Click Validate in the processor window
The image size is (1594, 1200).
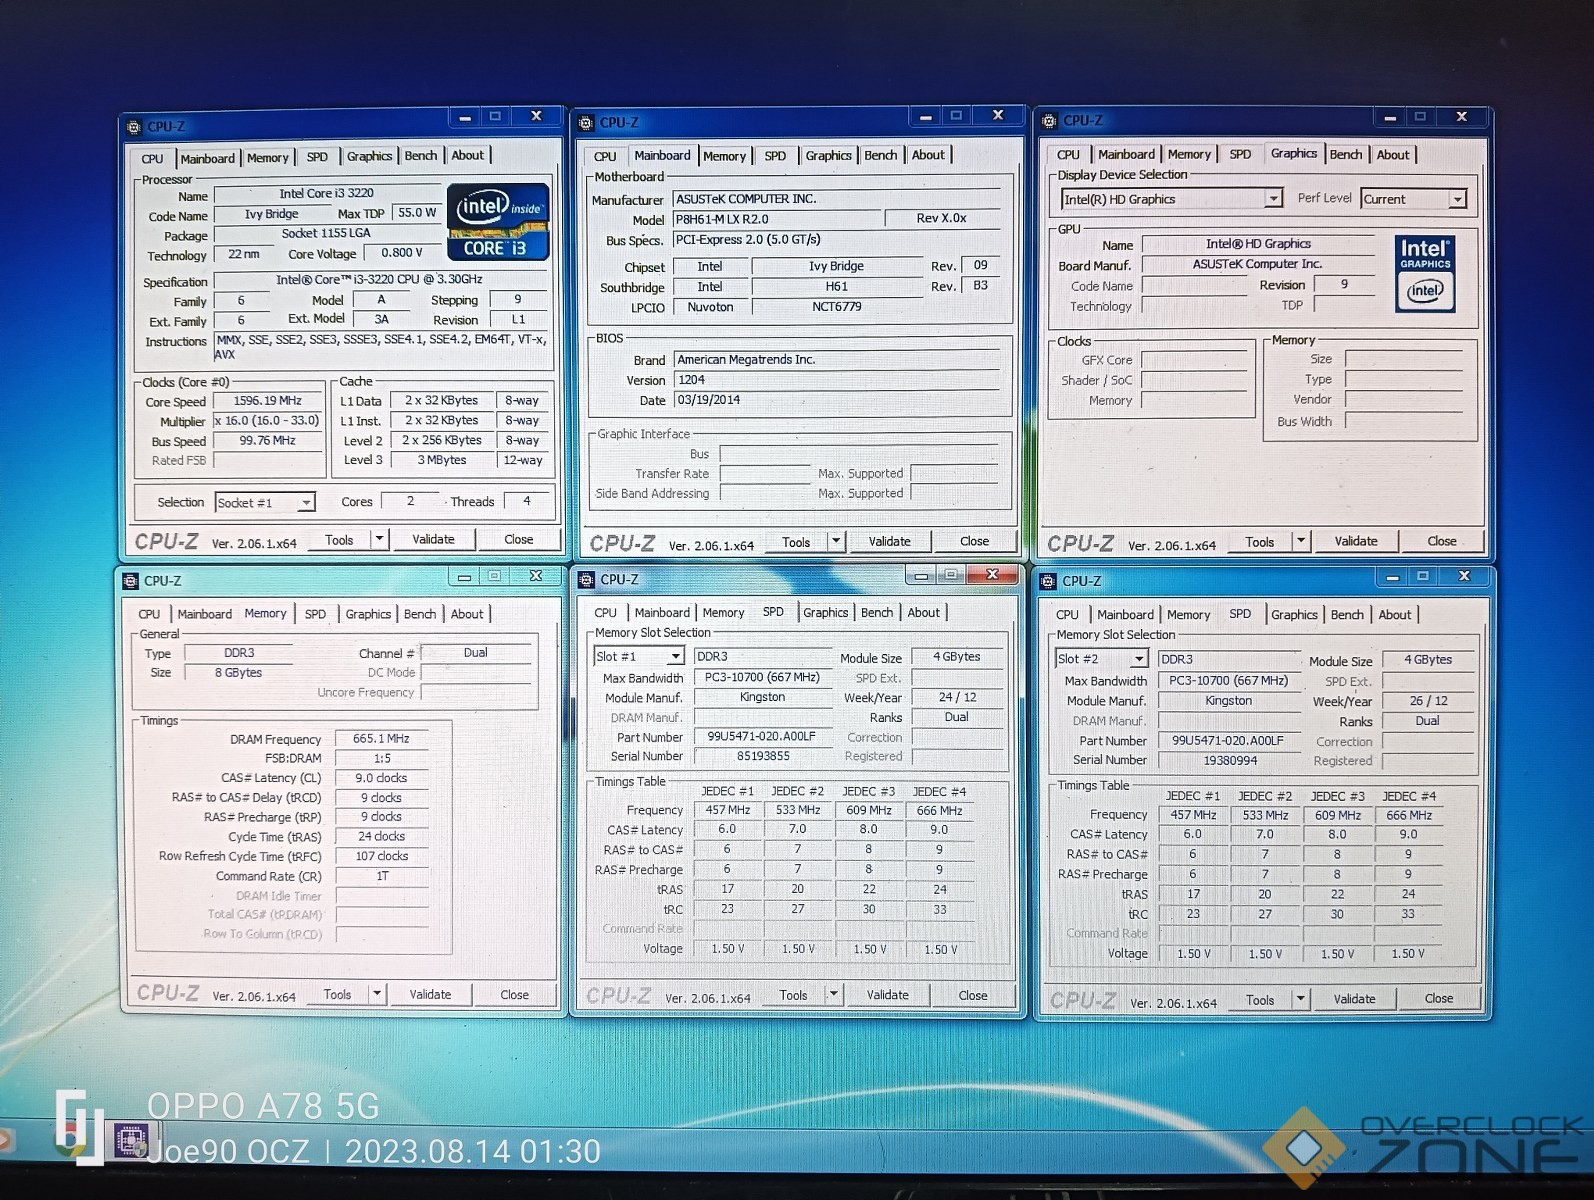coord(433,540)
